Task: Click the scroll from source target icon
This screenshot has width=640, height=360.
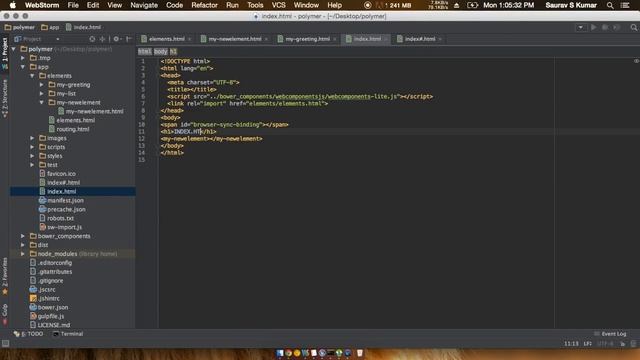Action: (x=92, y=39)
